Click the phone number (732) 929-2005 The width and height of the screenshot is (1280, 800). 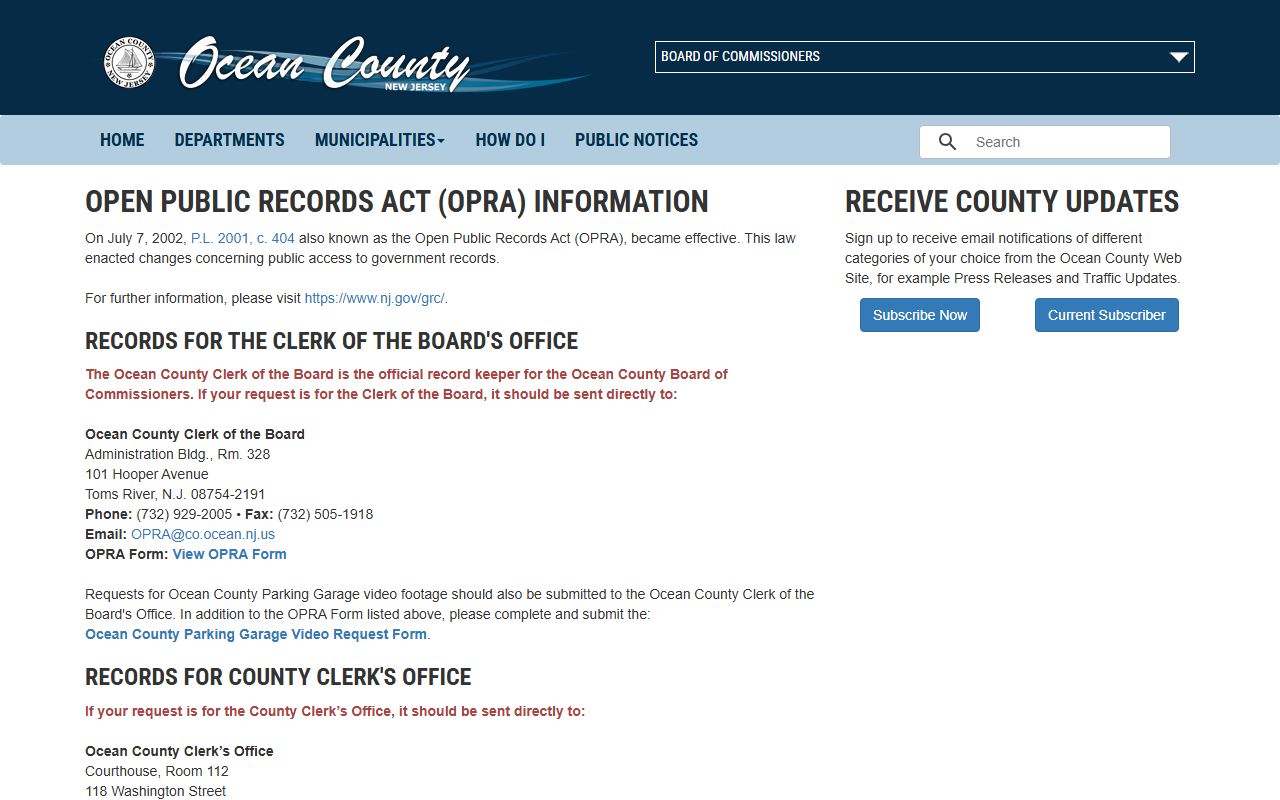click(184, 514)
